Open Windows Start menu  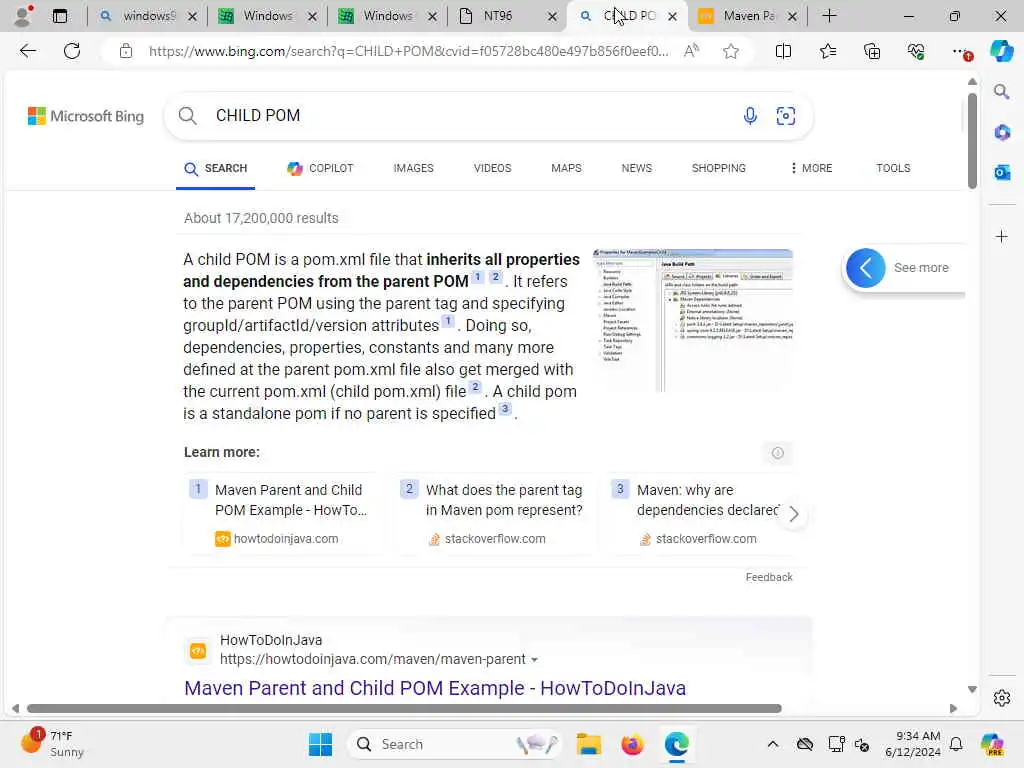320,744
